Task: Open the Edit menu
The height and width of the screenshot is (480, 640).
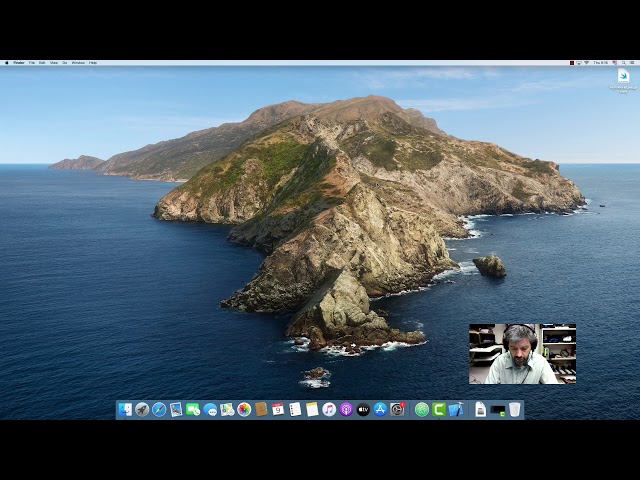Action: point(42,63)
